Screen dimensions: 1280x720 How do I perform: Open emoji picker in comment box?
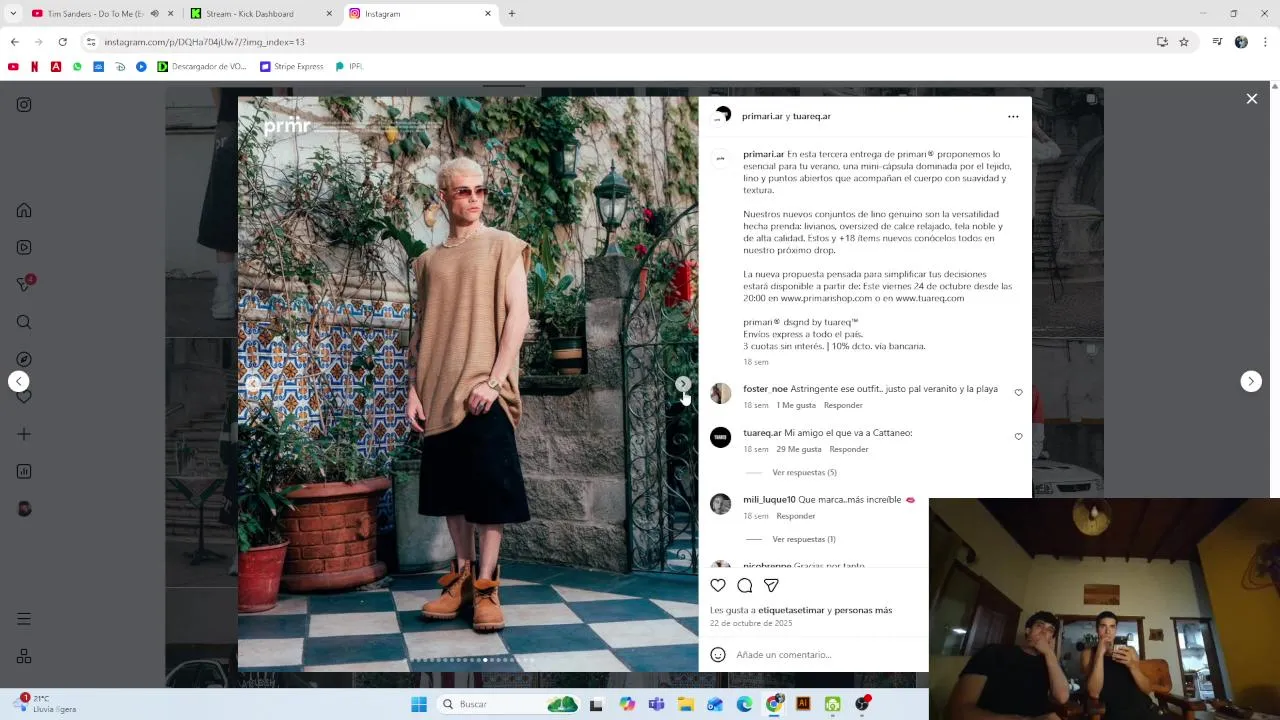718,654
